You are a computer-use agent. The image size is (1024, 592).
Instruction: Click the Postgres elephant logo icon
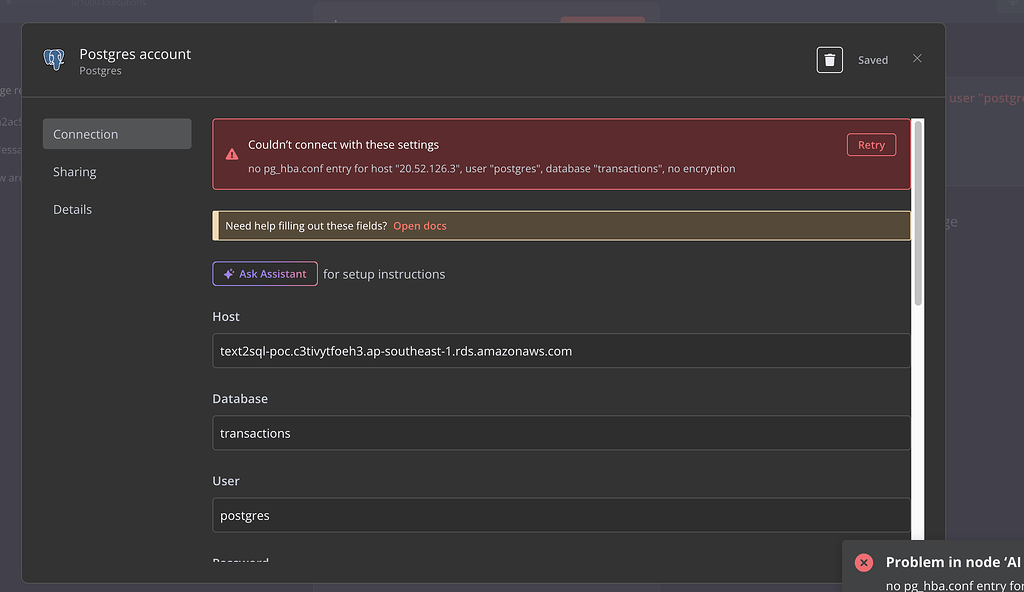click(x=54, y=60)
